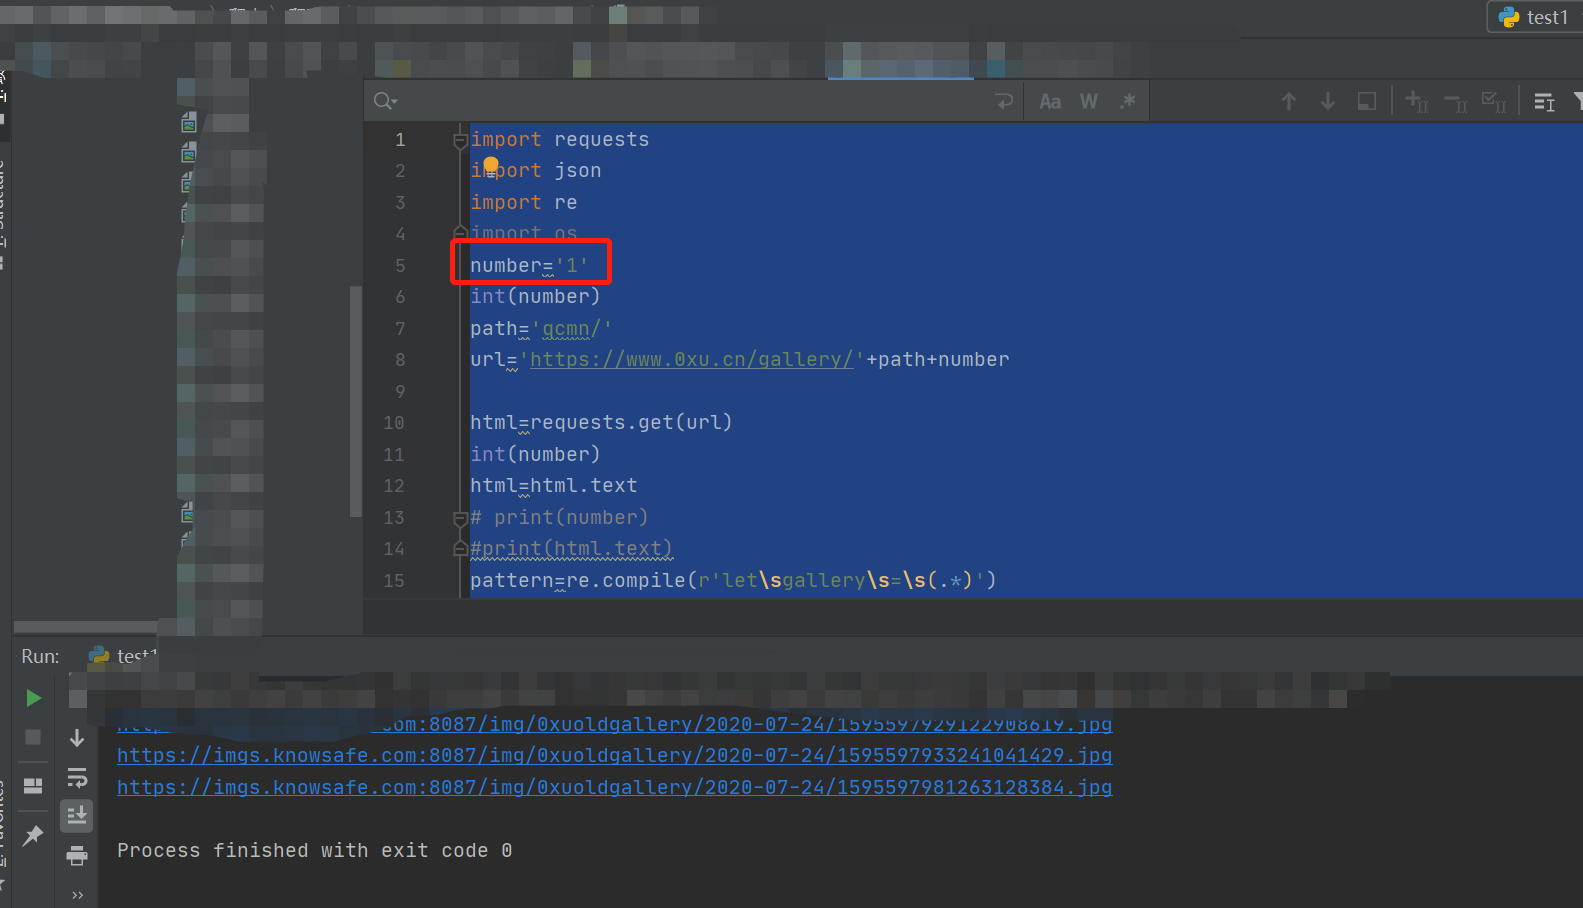Viewport: 1583px width, 908px height.
Task: Click 'pattern=re.compile' on line 15
Action: point(578,581)
